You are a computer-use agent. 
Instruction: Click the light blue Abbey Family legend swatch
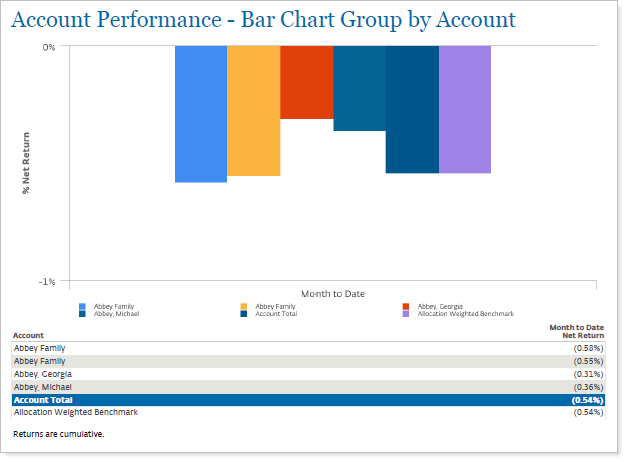(83, 306)
